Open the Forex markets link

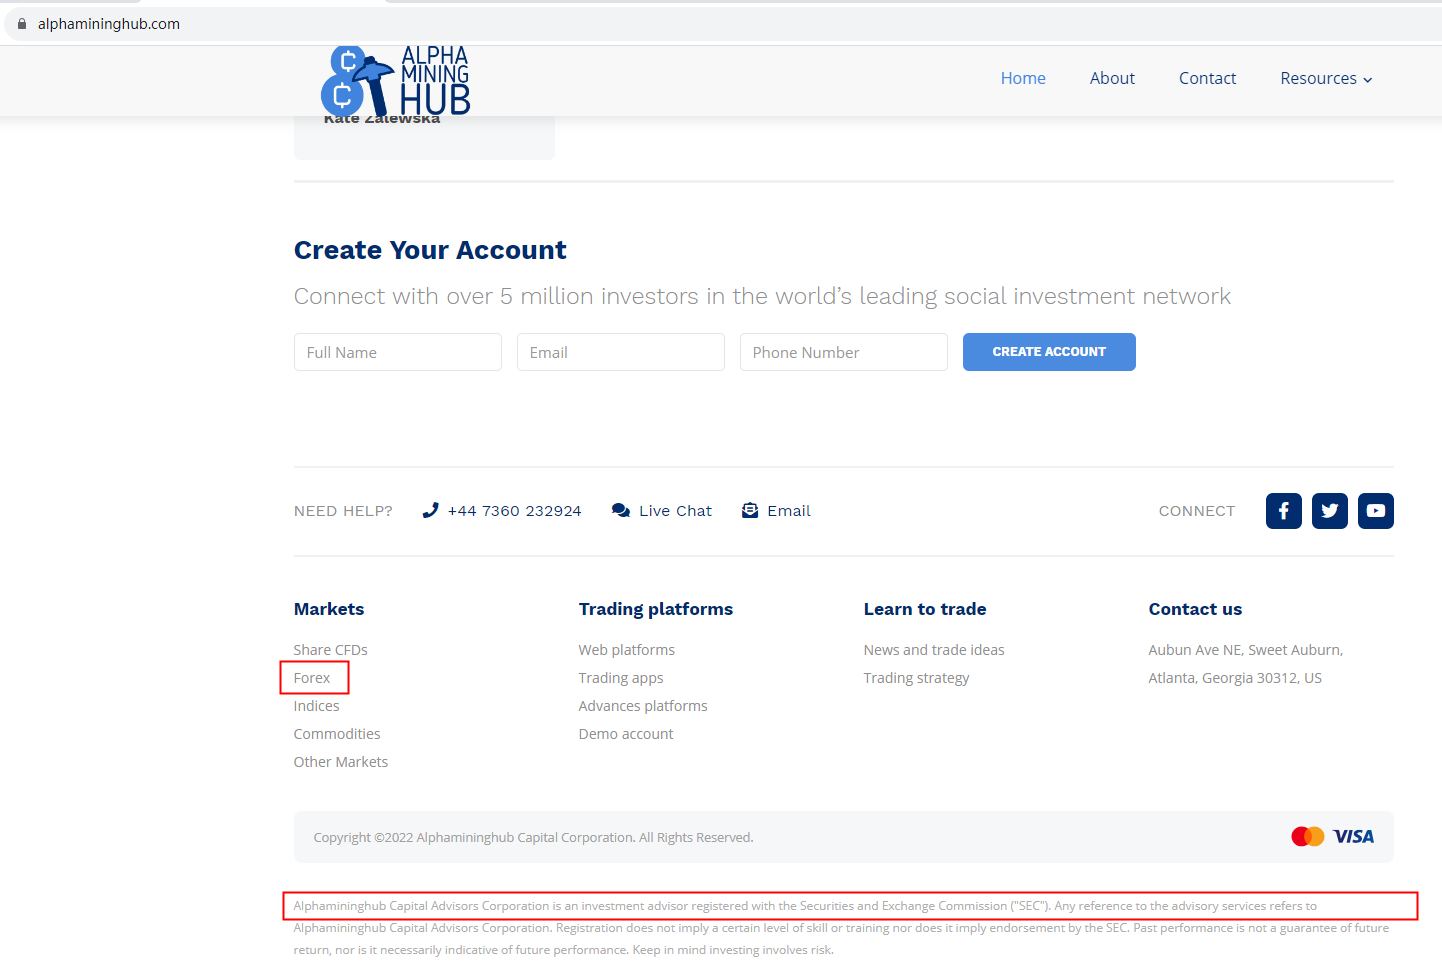click(312, 678)
